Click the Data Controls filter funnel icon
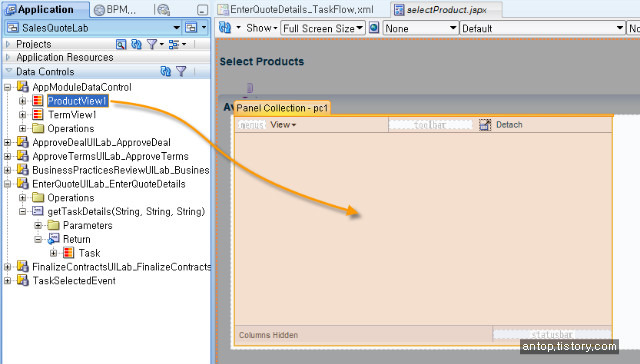Screen dimensions: 640x364 tap(181, 71)
